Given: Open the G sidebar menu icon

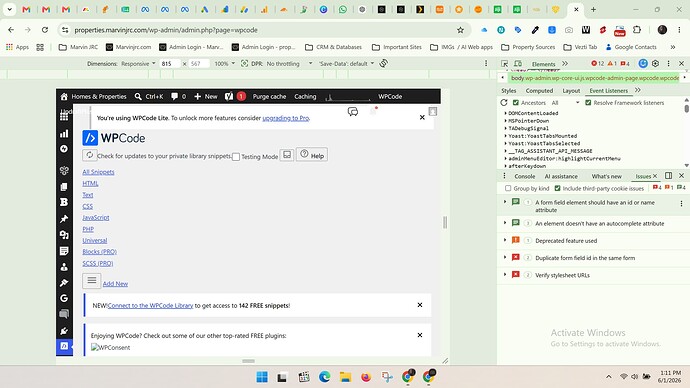Looking at the screenshot, I should point(64,298).
